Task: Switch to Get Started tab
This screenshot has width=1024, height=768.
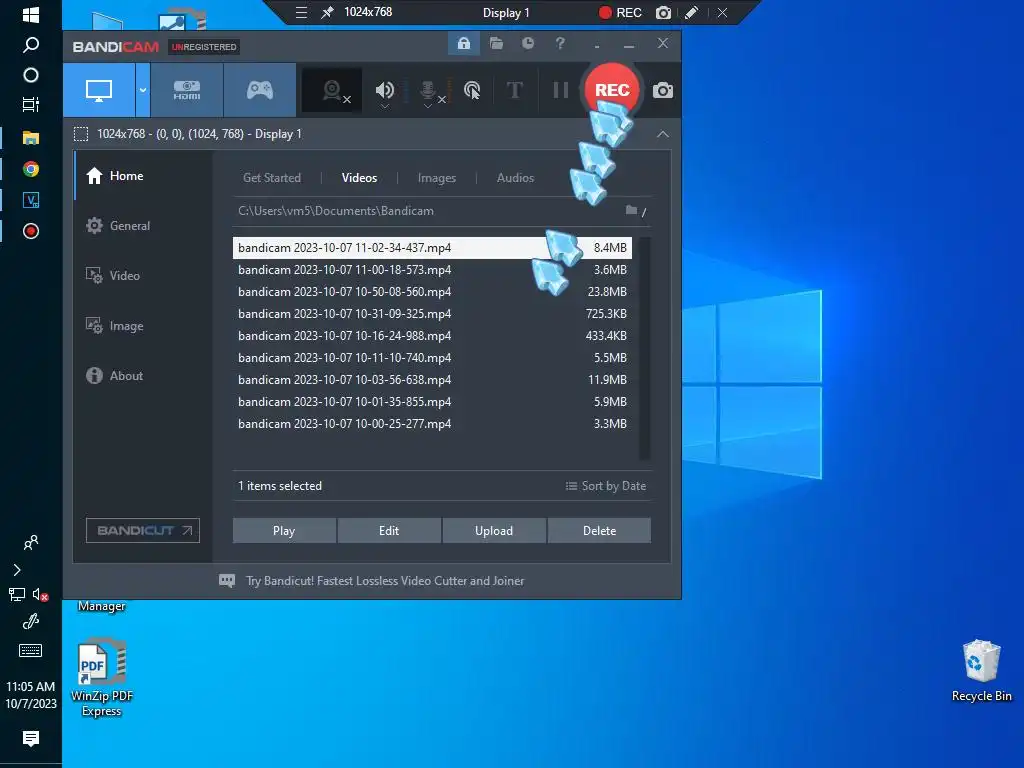Action: pyautogui.click(x=272, y=178)
